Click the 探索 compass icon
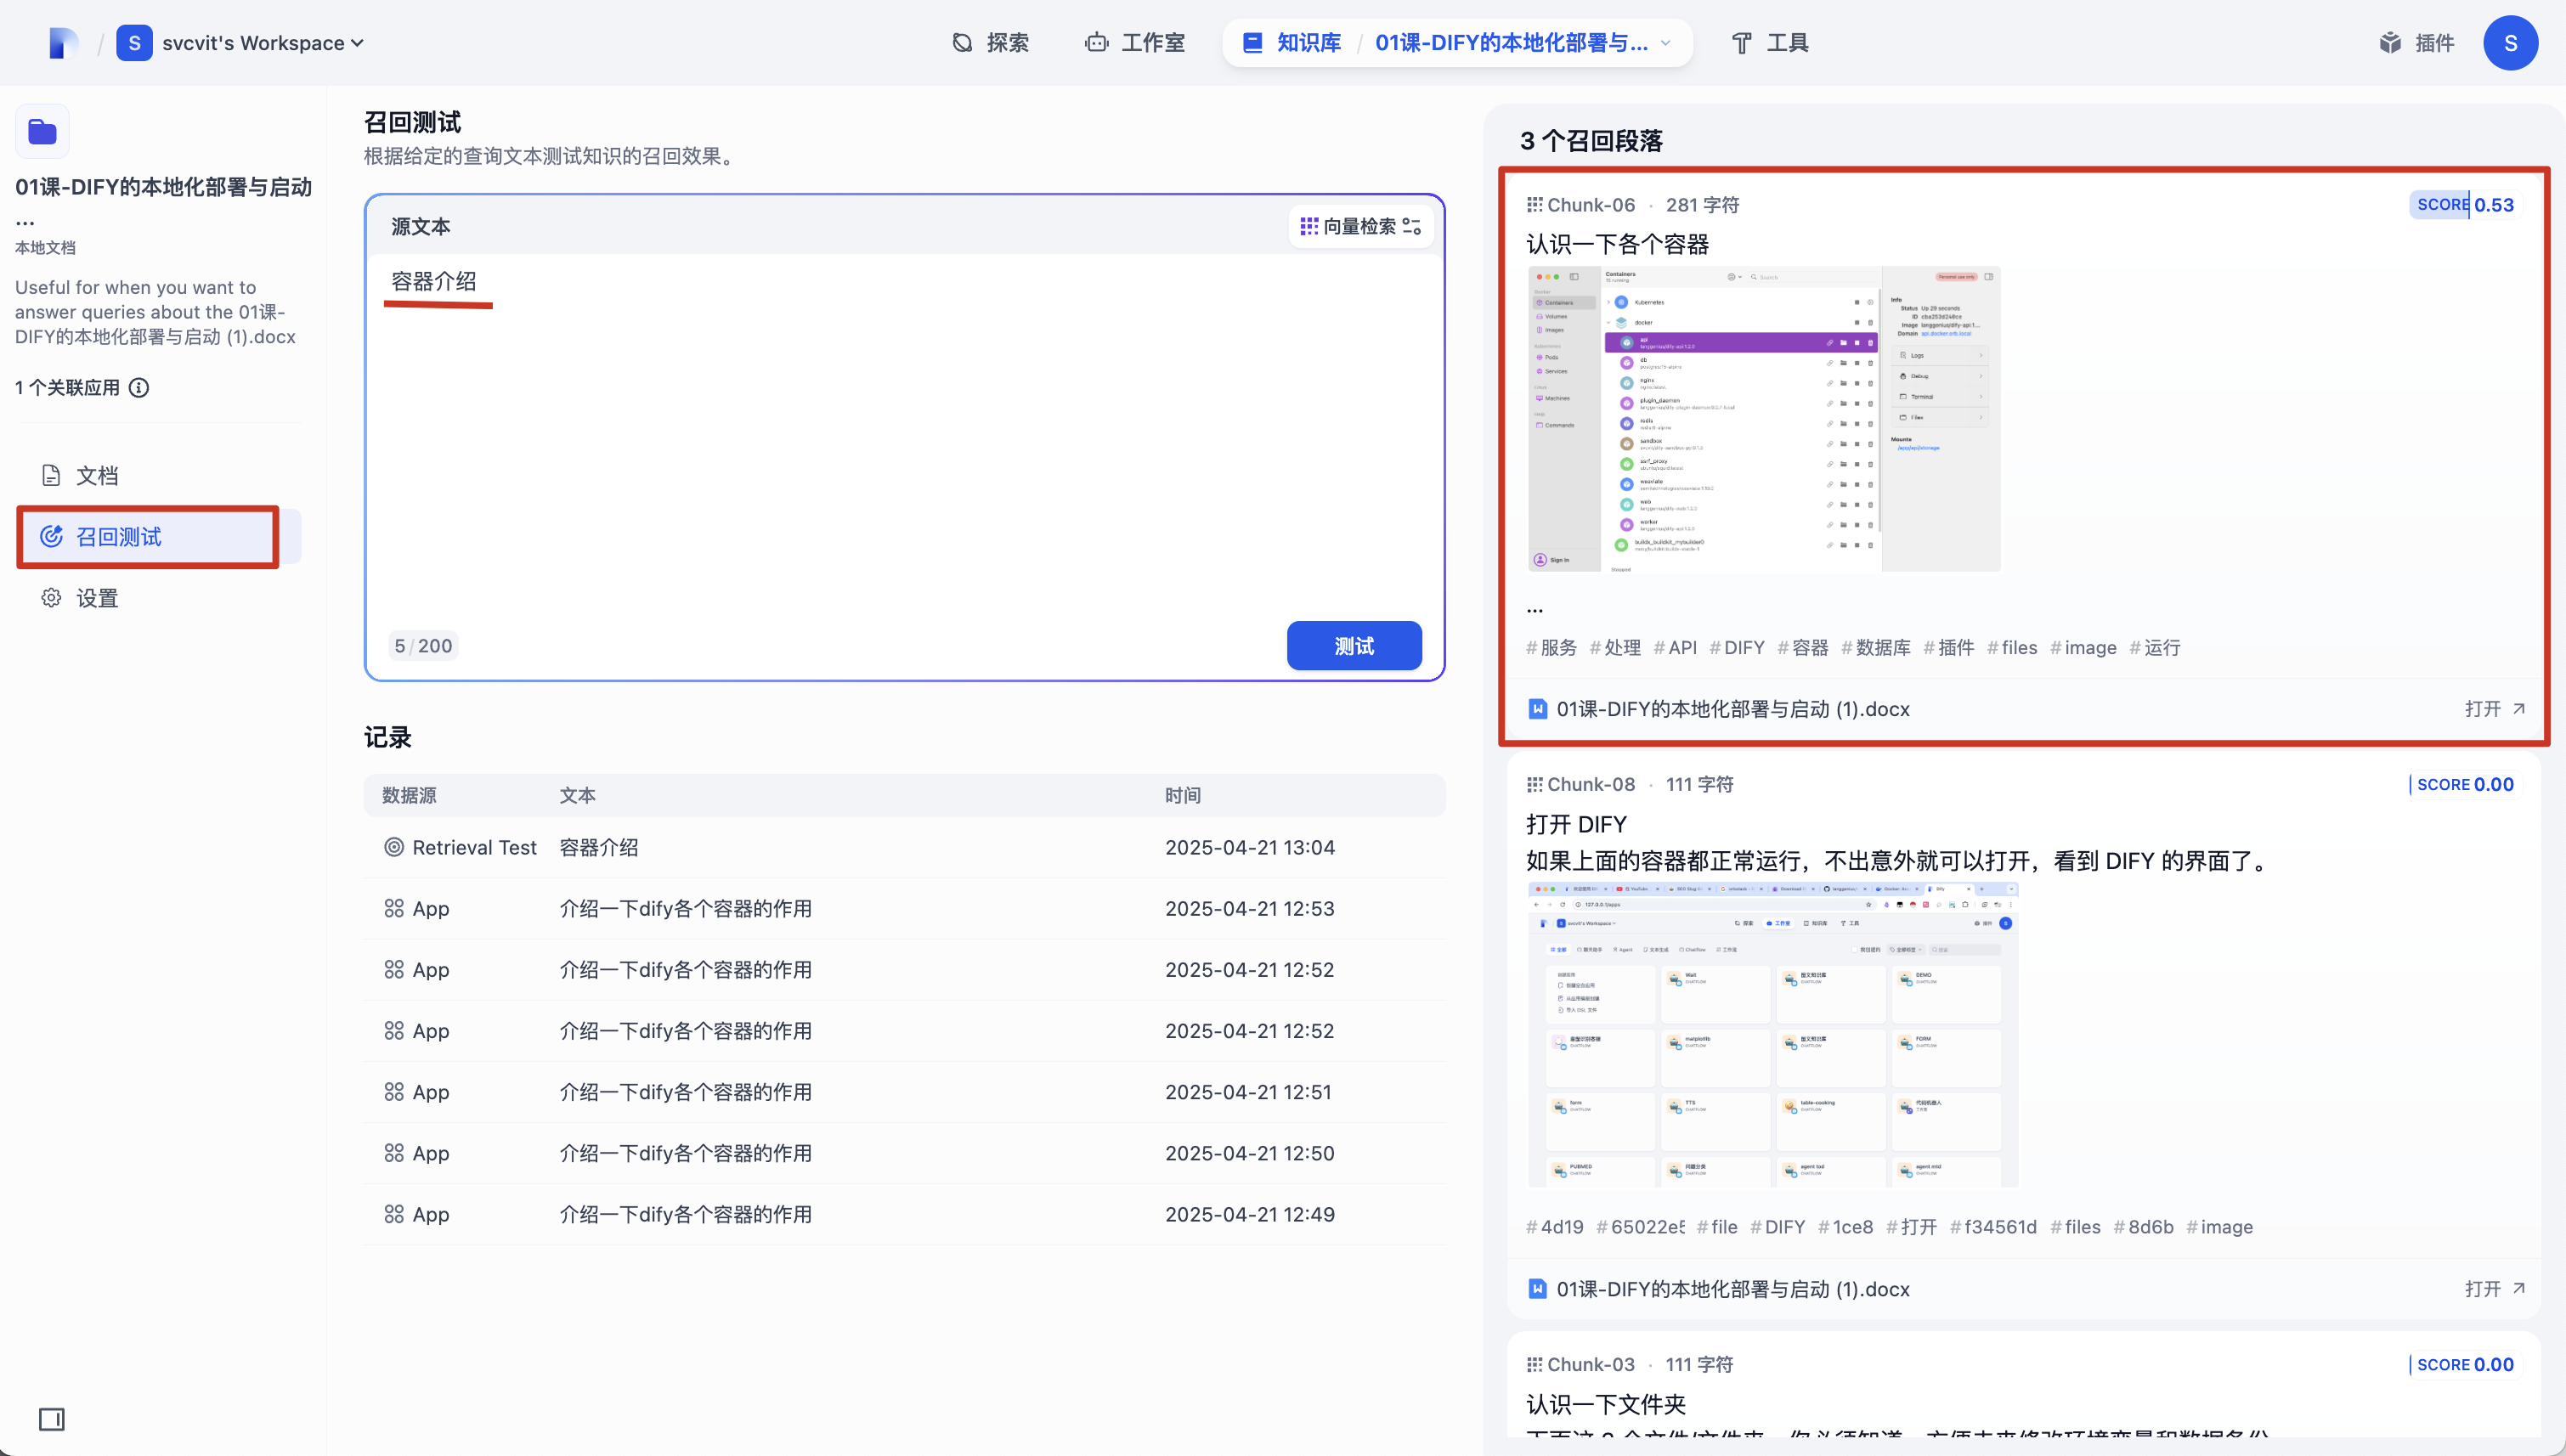Screen dimensions: 2566x1456 pos(962,43)
